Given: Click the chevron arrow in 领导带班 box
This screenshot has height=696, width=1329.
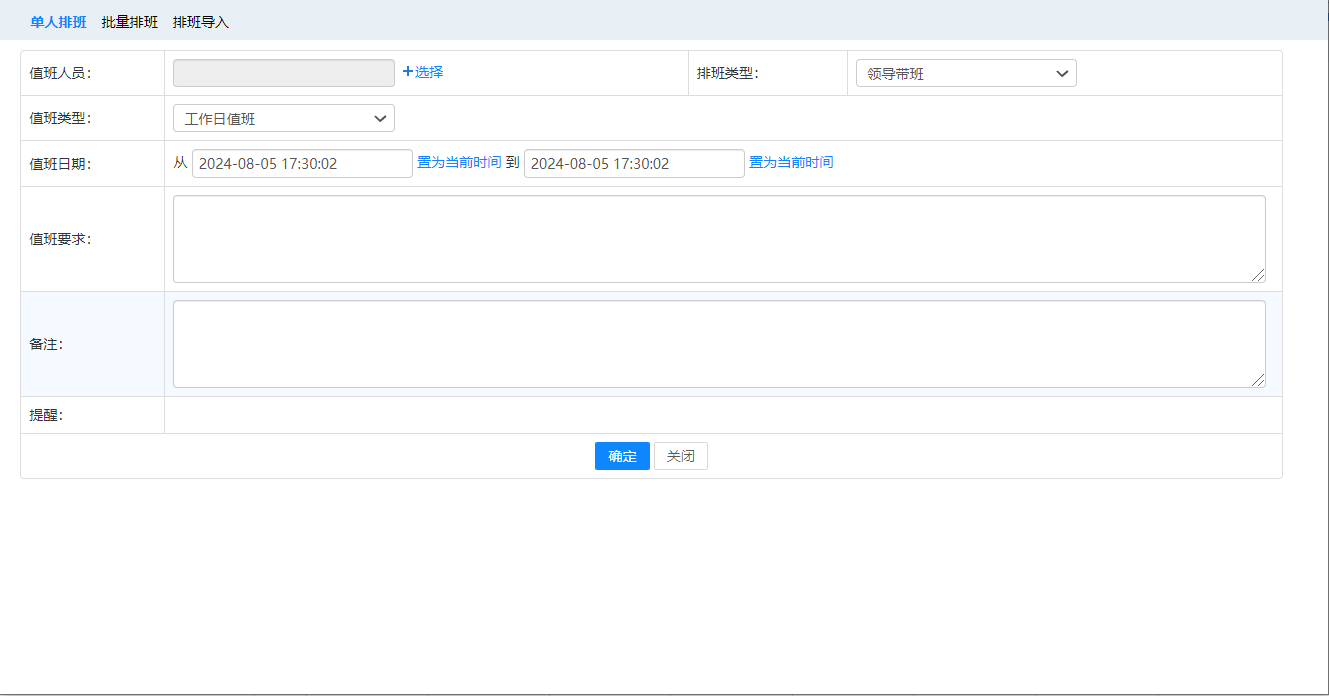Looking at the screenshot, I should (x=1061, y=74).
